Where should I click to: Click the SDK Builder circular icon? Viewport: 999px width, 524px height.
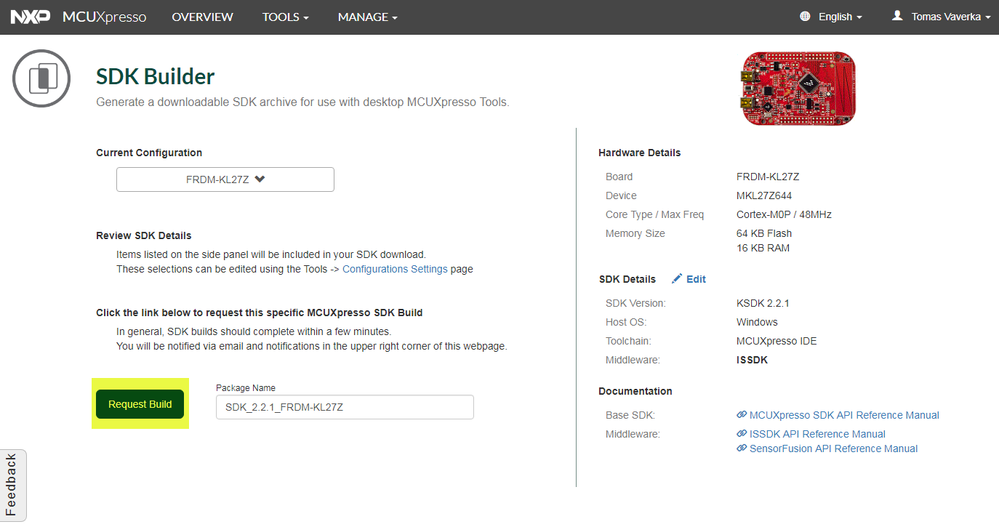(x=41, y=78)
